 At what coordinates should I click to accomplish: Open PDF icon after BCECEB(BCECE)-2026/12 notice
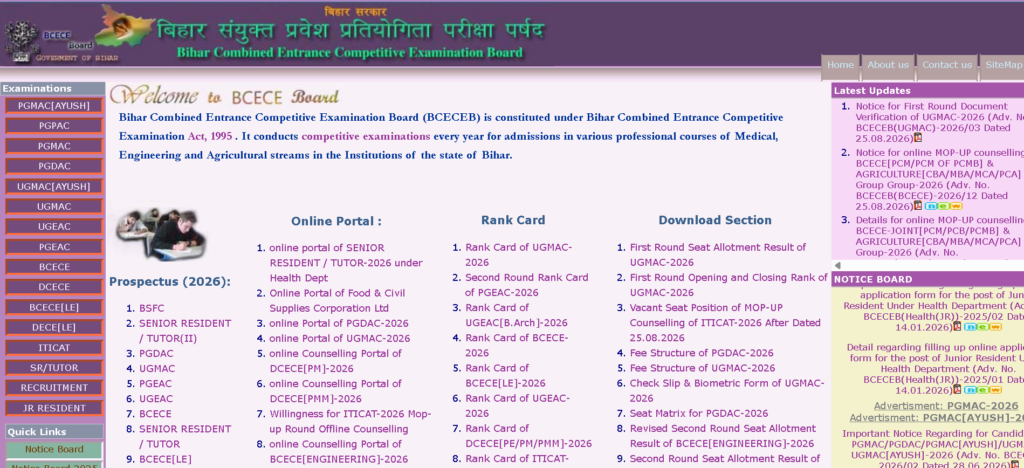click(918, 206)
